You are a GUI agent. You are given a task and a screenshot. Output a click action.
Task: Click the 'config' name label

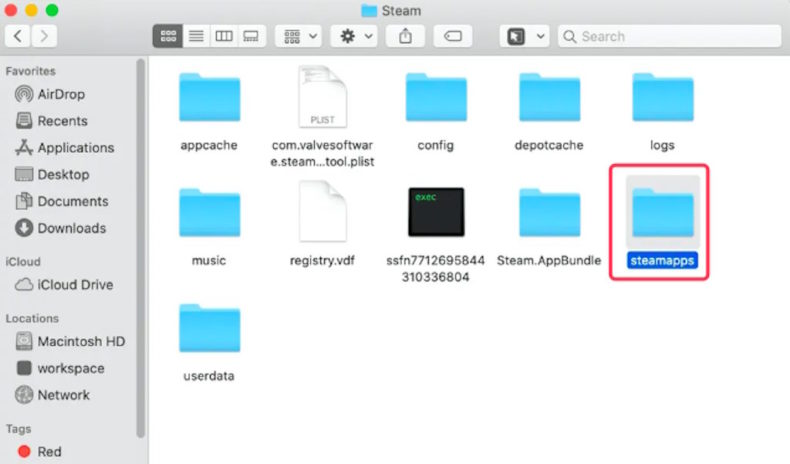(436, 145)
